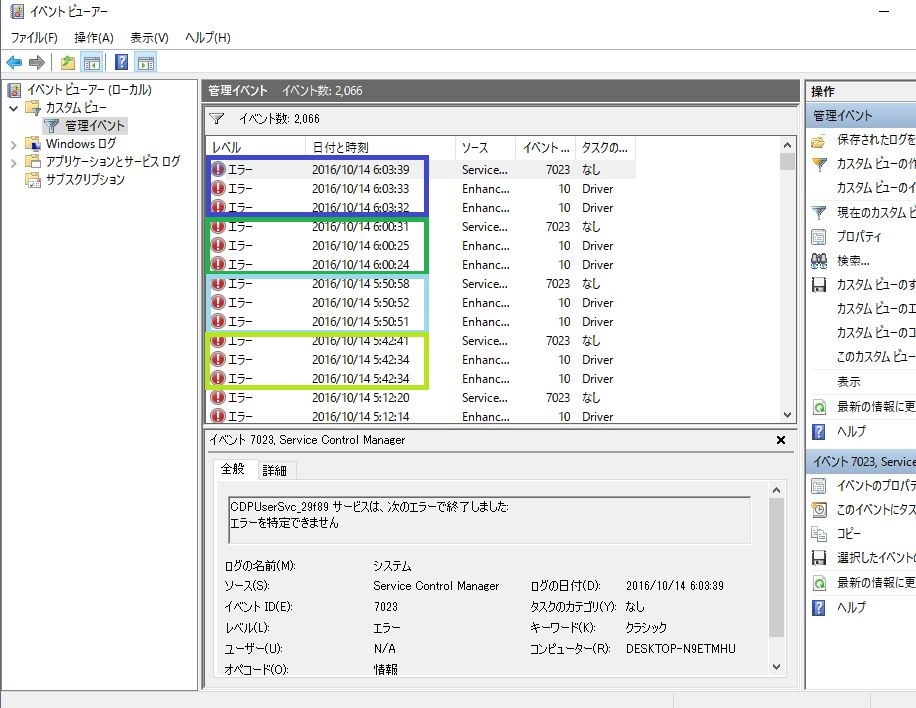The image size is (916, 708).
Task: Select アプリケーションとサービス ログ in the tree
Action: [x=113, y=161]
